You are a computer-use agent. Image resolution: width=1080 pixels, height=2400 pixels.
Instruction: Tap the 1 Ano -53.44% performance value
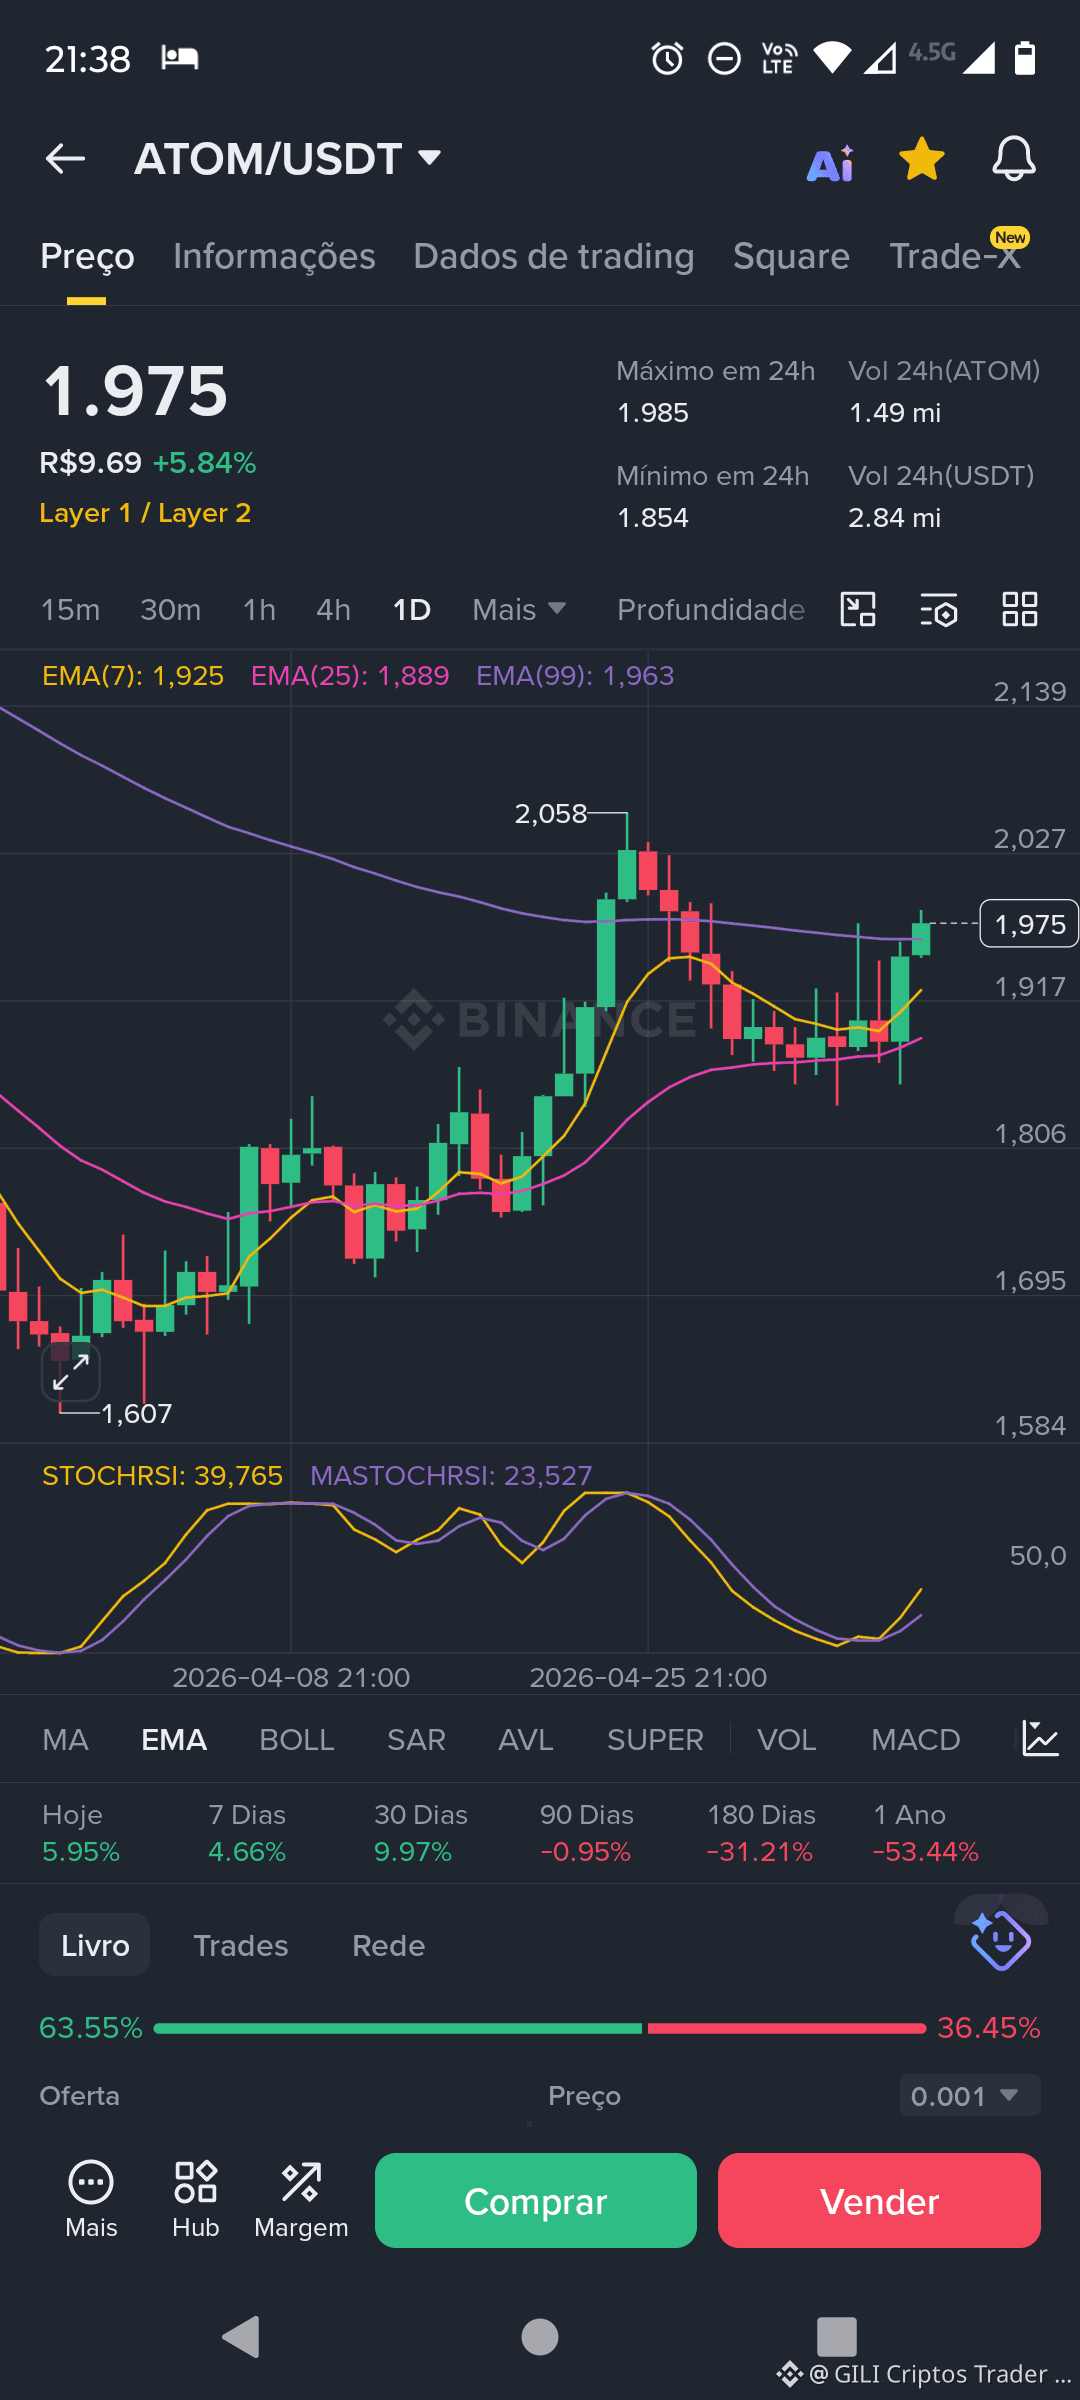point(926,1852)
